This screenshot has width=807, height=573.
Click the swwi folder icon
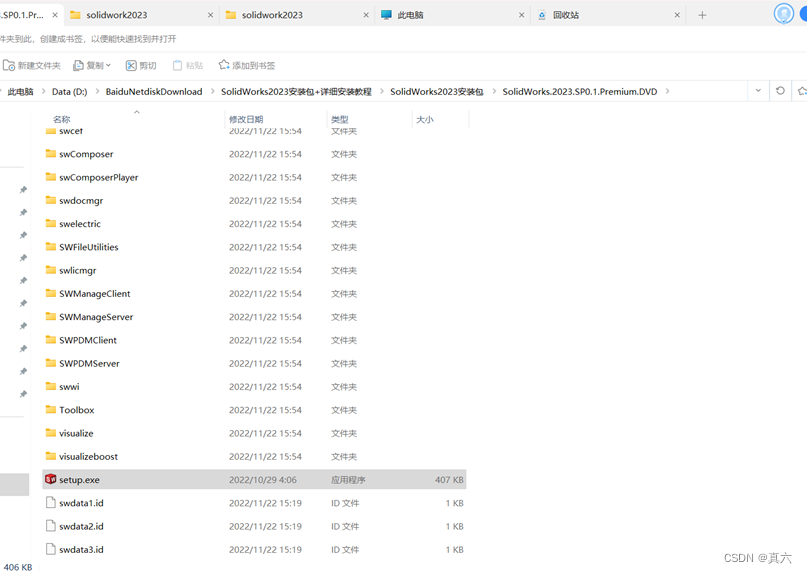pyautogui.click(x=50, y=386)
